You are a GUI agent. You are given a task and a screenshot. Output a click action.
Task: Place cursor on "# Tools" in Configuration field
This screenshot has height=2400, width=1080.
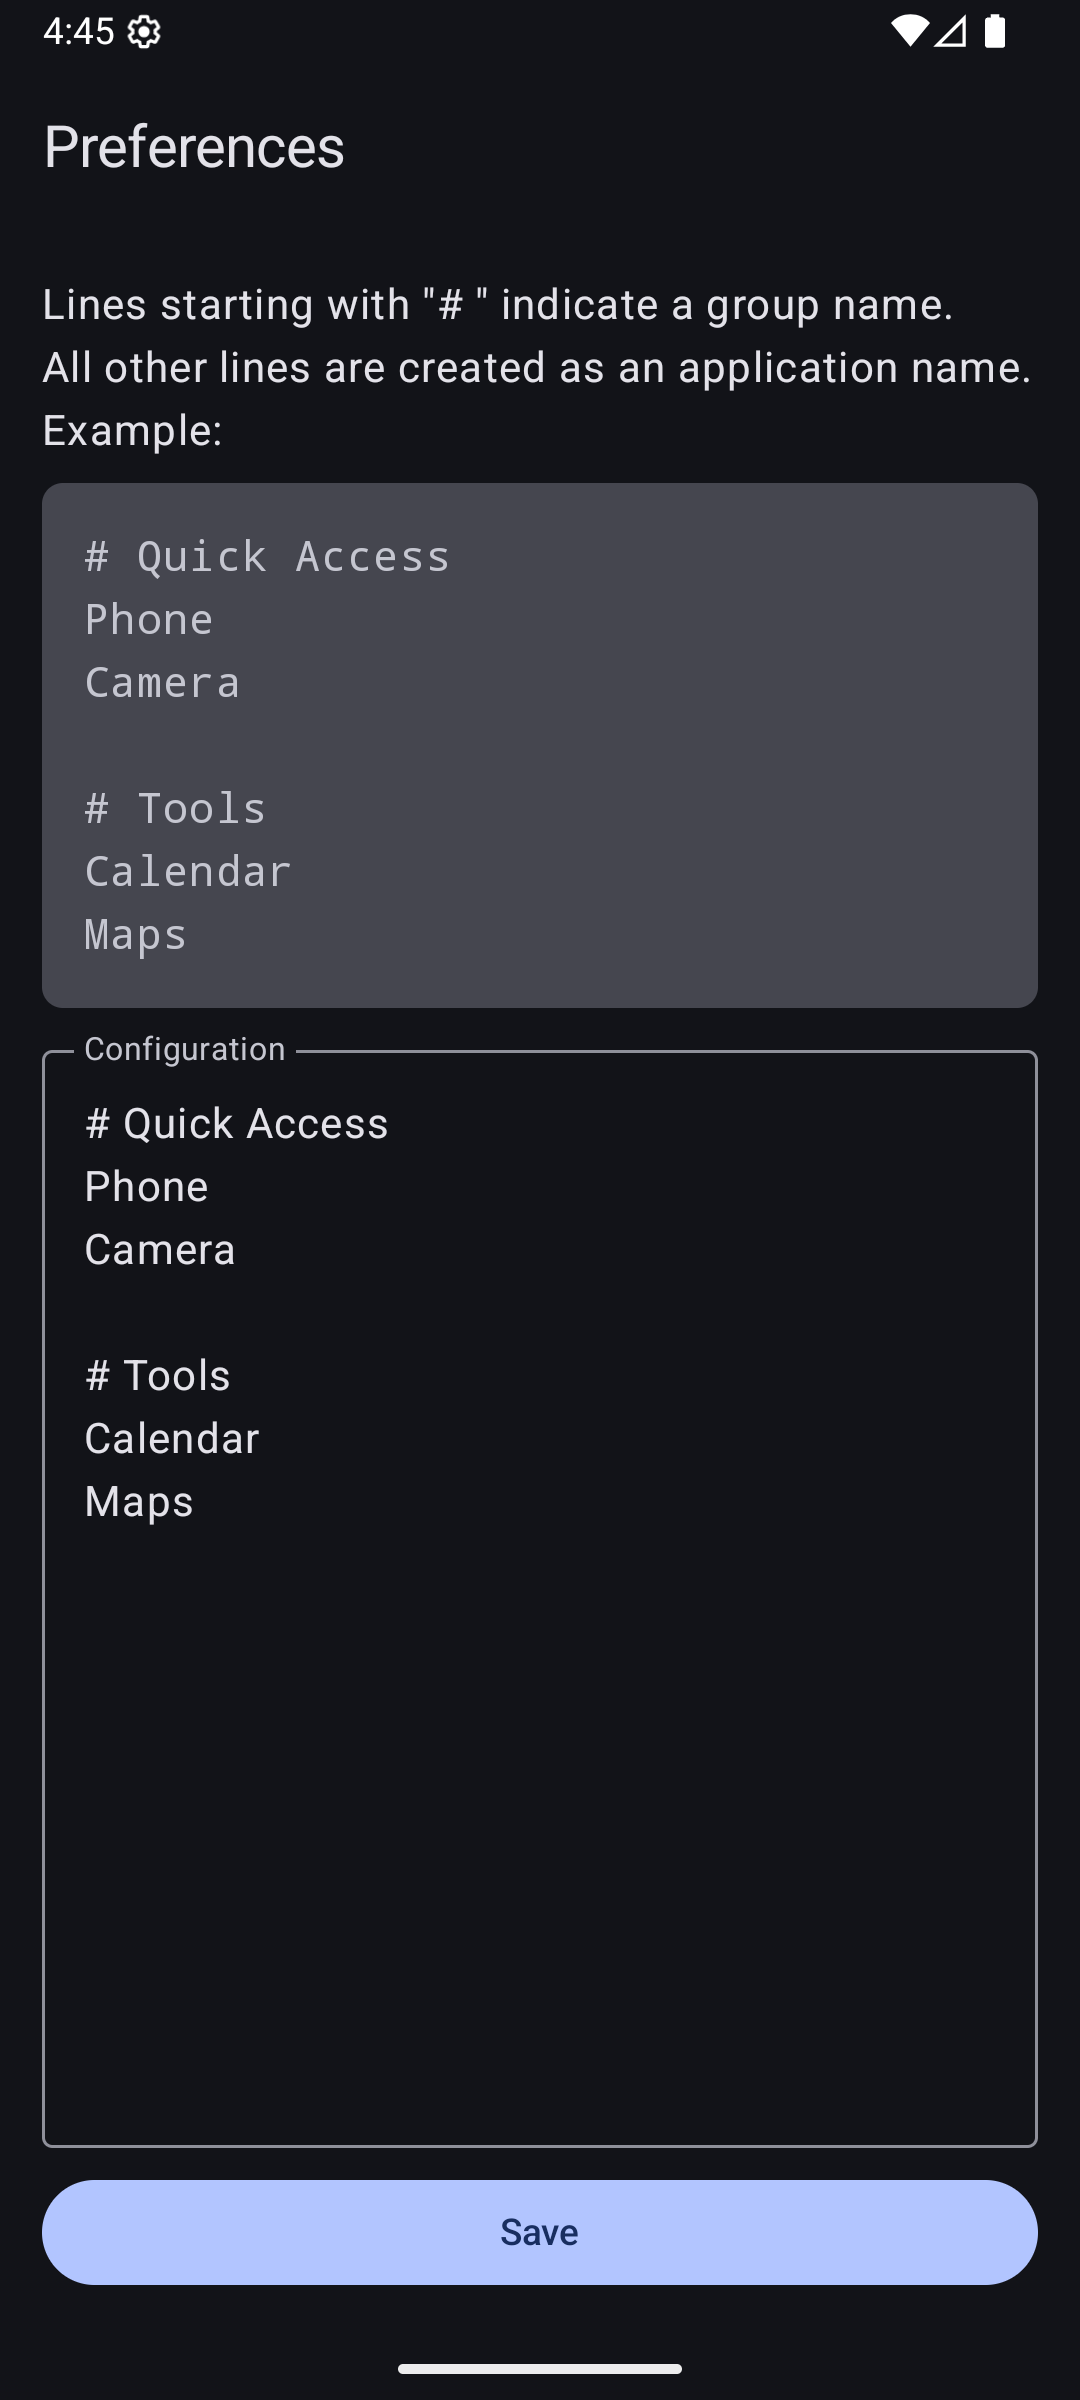pos(158,1376)
